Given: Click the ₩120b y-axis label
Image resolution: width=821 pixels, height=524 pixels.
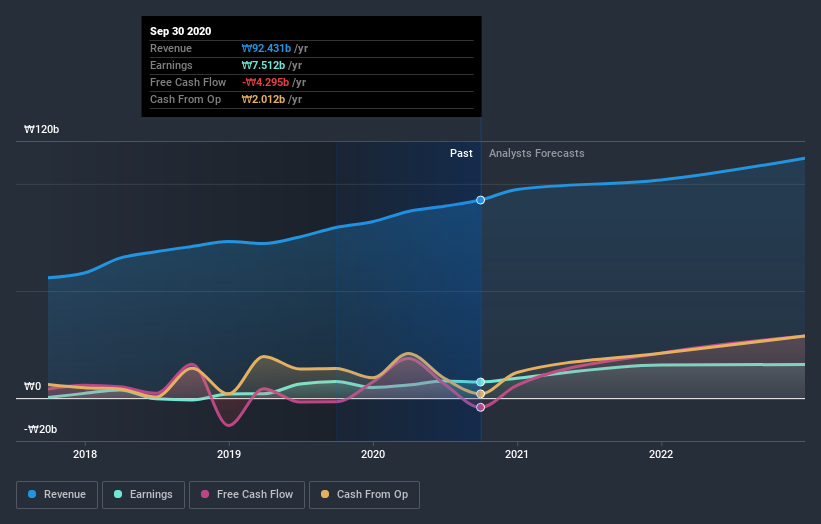Looking at the screenshot, I should tap(41, 129).
